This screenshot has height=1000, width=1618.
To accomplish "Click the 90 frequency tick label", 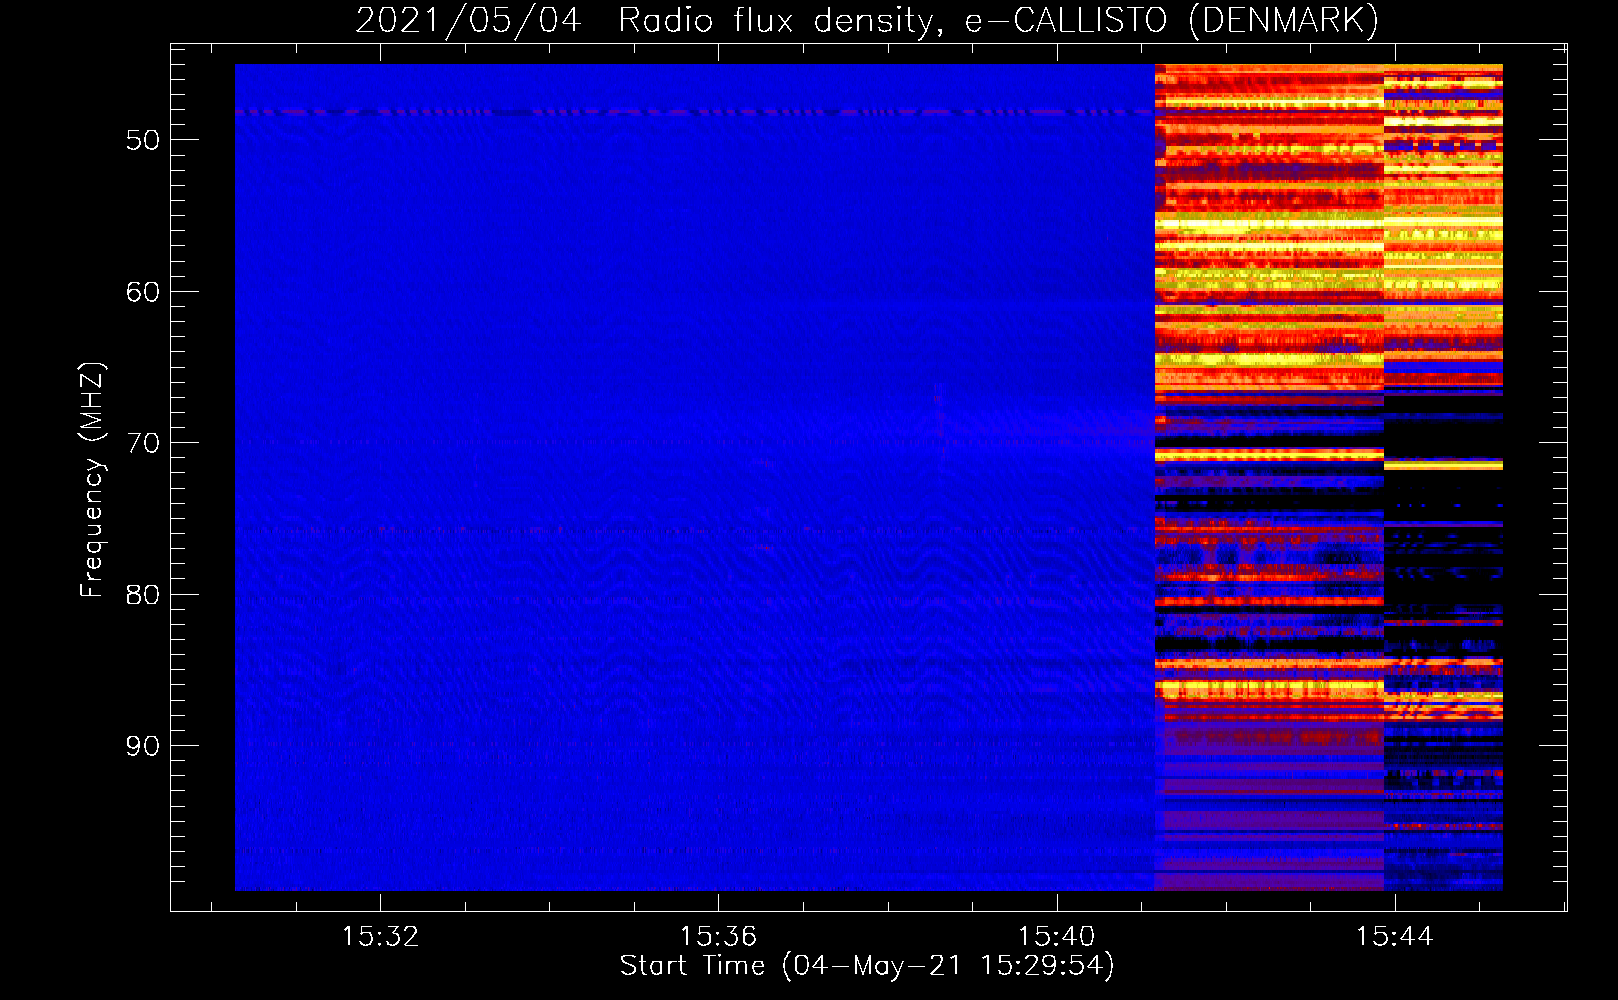I will [143, 746].
